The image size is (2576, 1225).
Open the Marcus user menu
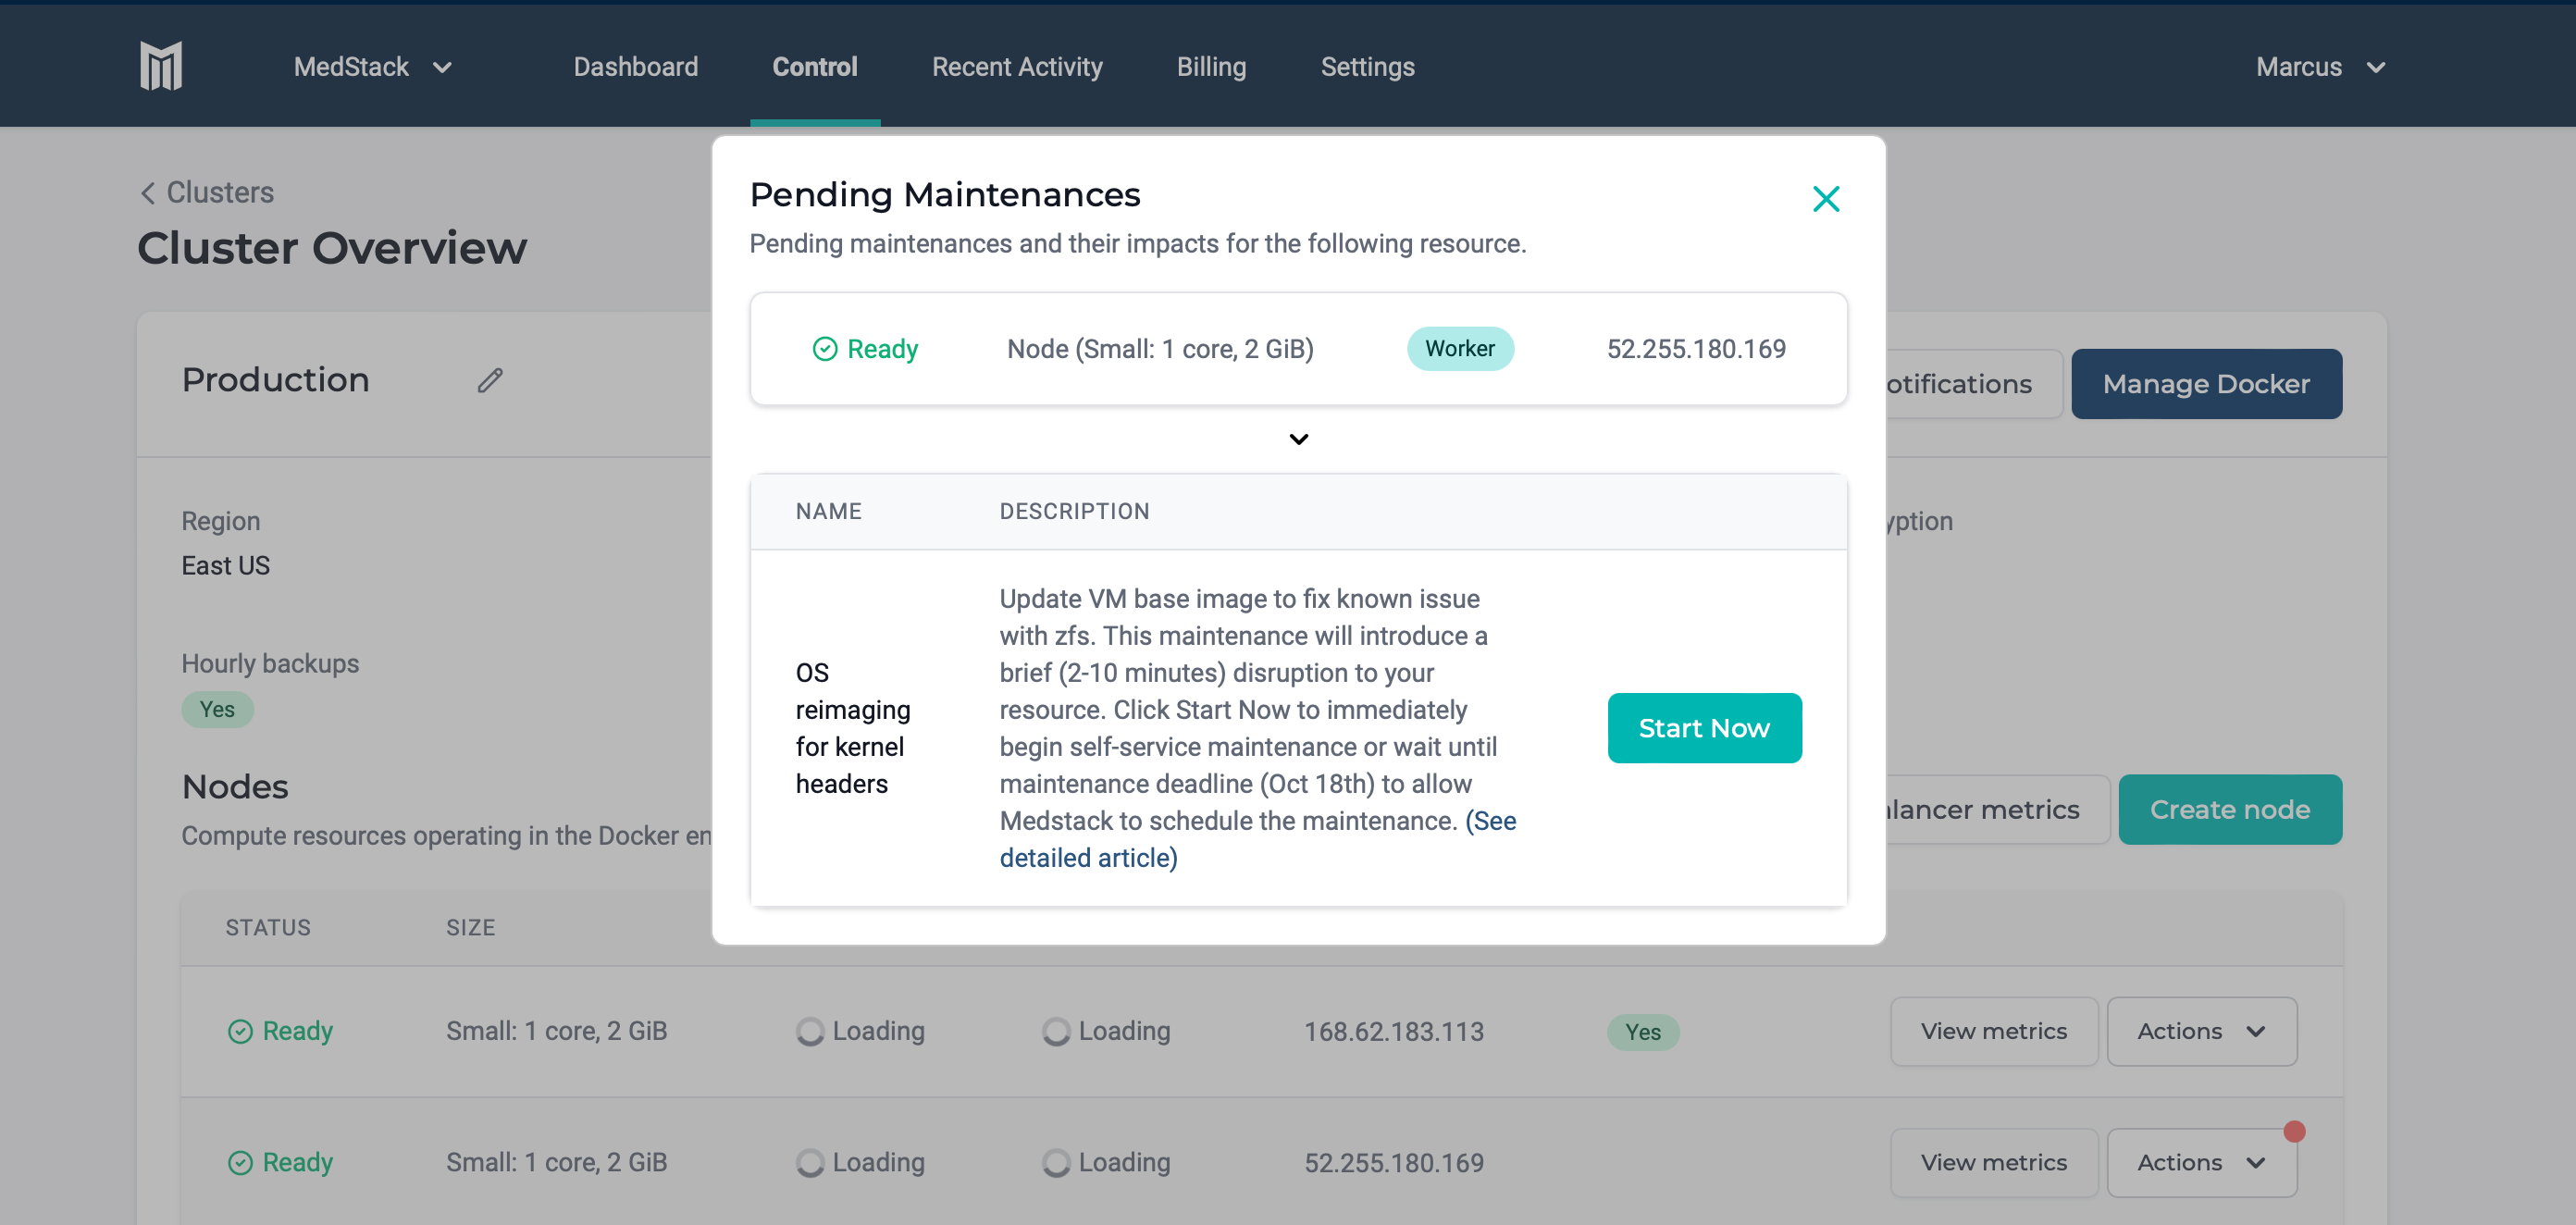tap(2320, 67)
